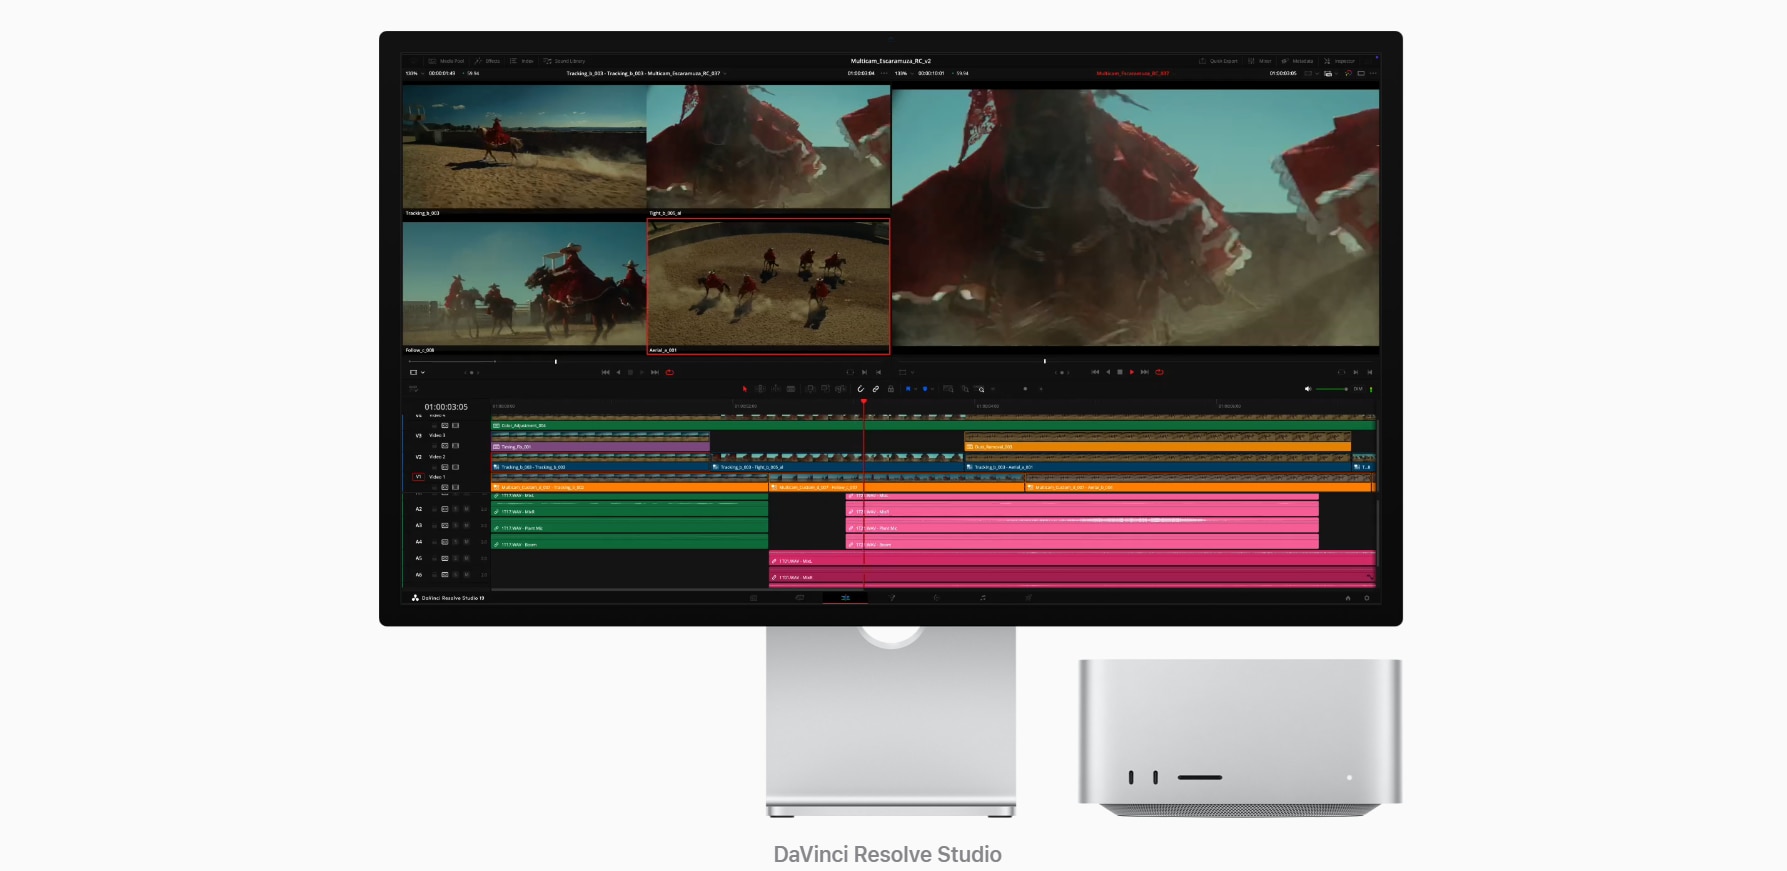1787x871 pixels.
Task: Jump to first frame in timeline viewer
Action: click(1095, 372)
